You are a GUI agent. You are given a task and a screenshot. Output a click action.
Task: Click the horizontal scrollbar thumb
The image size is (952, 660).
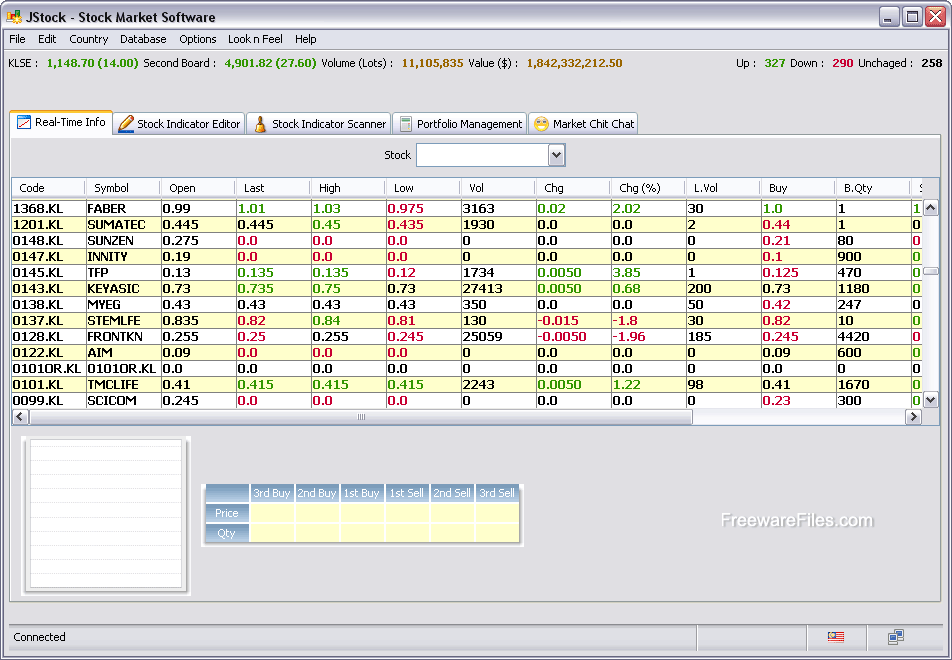click(361, 417)
